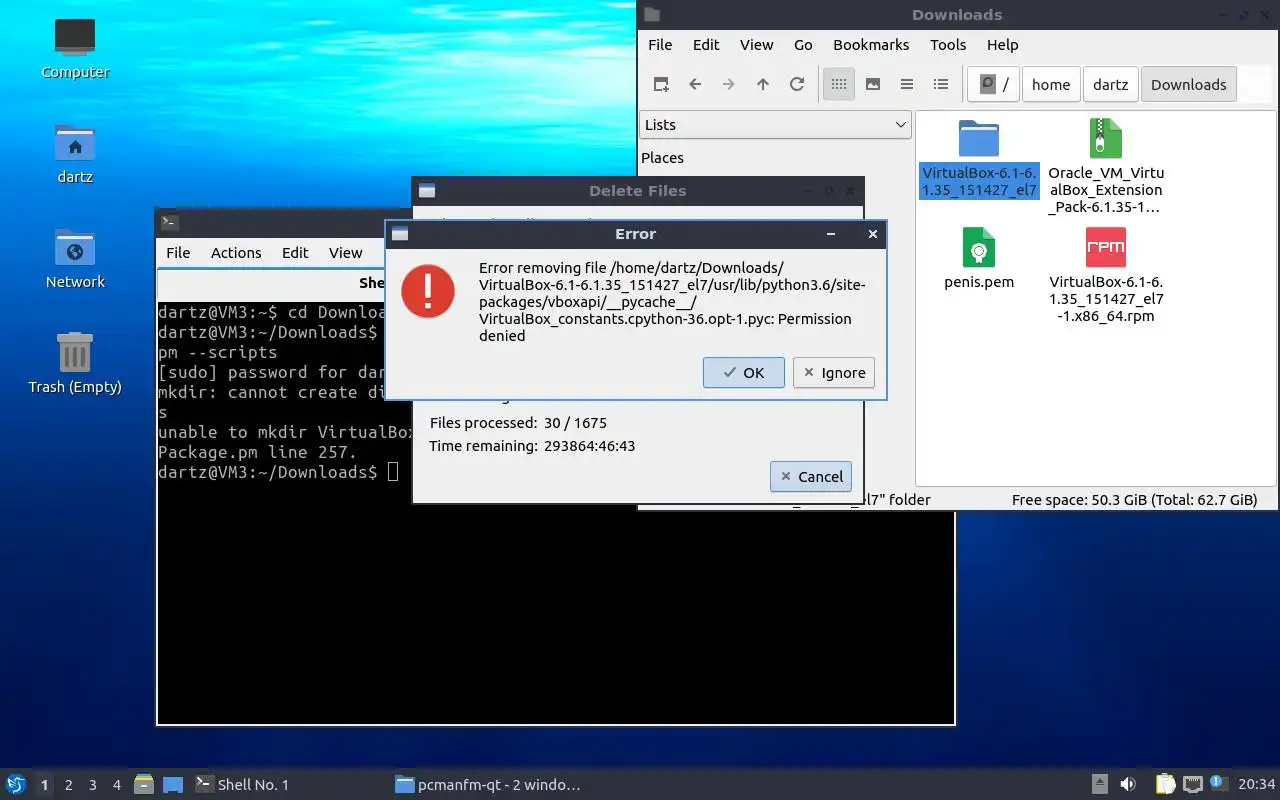Click OK in the Error dialog
The width and height of the screenshot is (1280, 800).
pos(744,372)
